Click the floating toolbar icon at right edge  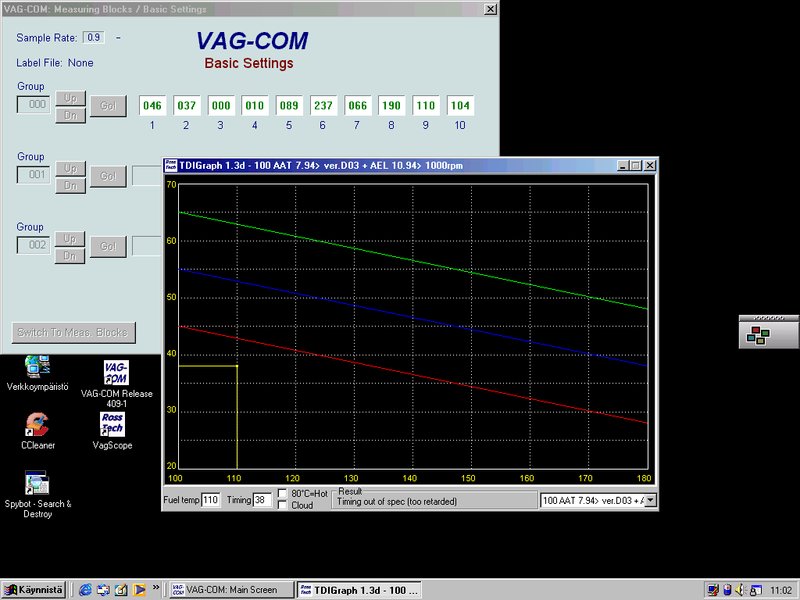[x=757, y=337]
